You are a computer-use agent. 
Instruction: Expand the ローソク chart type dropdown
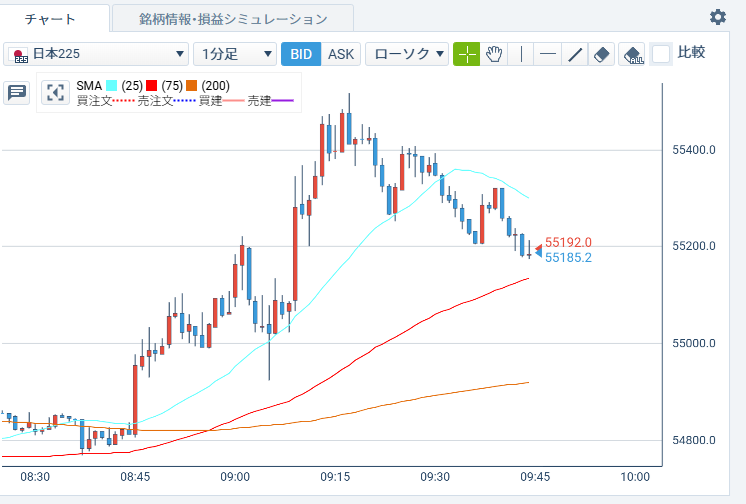(x=406, y=54)
